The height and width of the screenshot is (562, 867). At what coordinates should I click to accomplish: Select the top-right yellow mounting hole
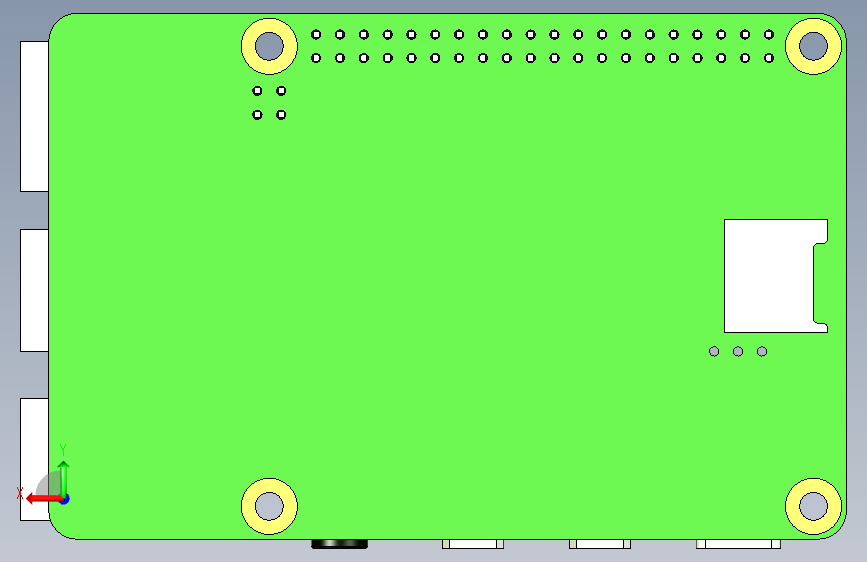[x=813, y=46]
